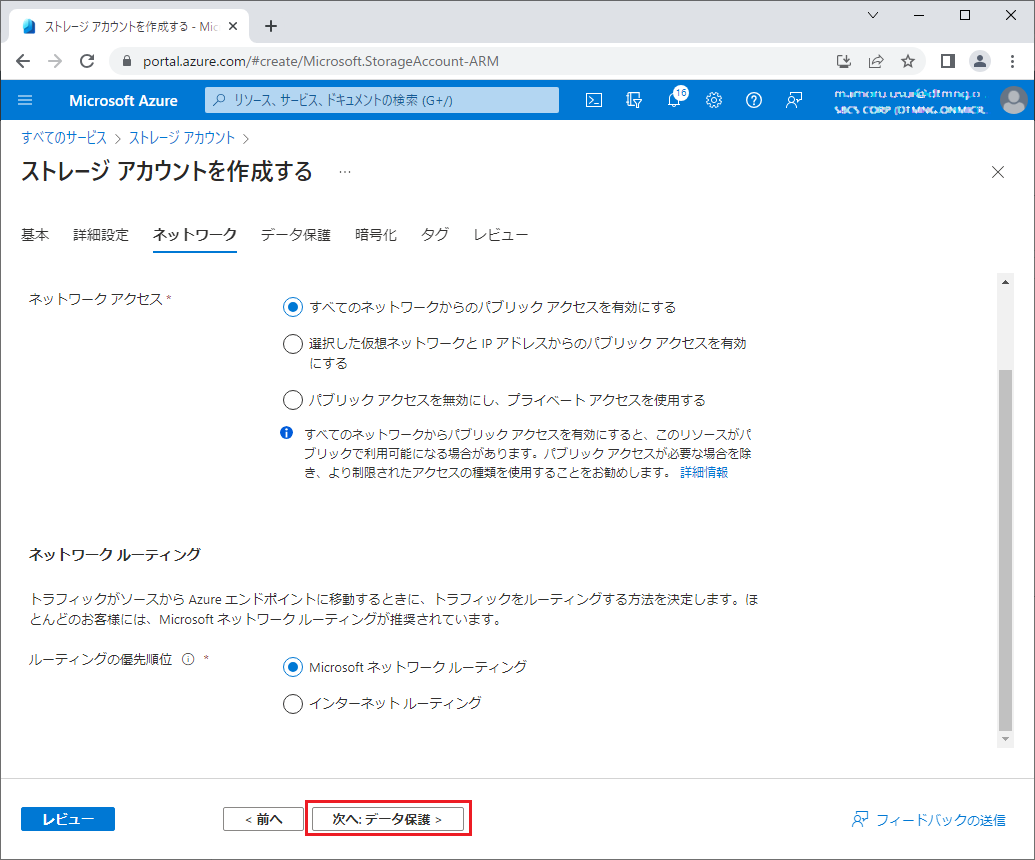Open フィードバックの送信 link
Image resolution: width=1035 pixels, height=860 pixels.
(929, 820)
